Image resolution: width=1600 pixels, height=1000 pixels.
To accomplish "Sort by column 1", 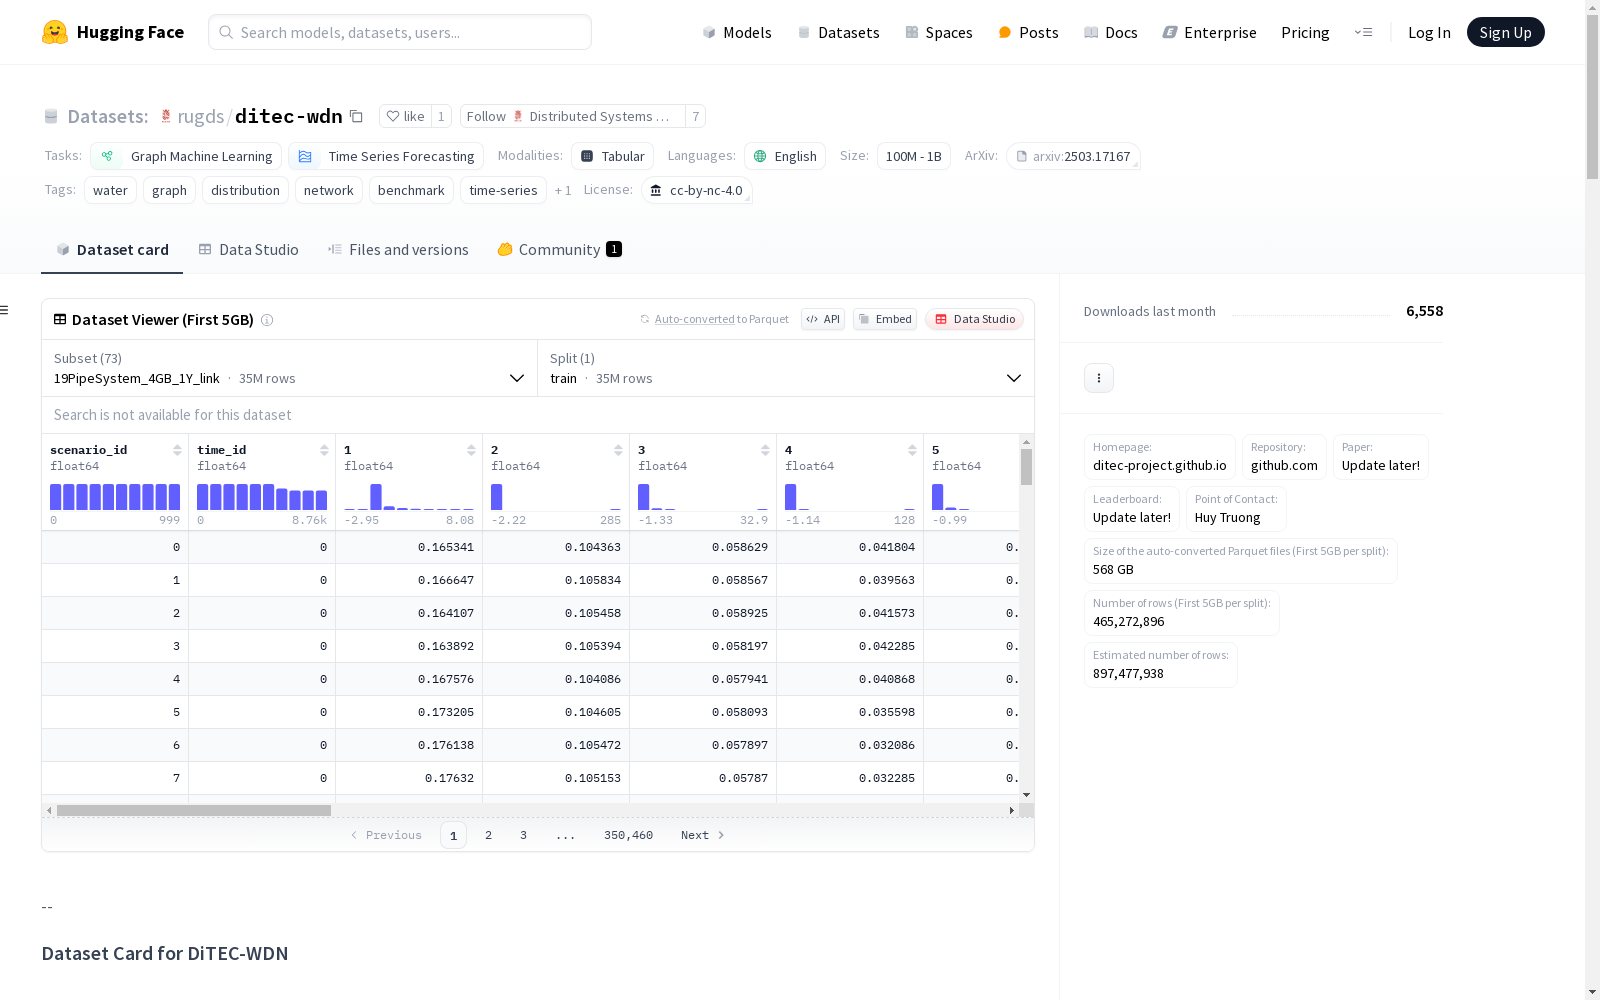I will point(471,450).
